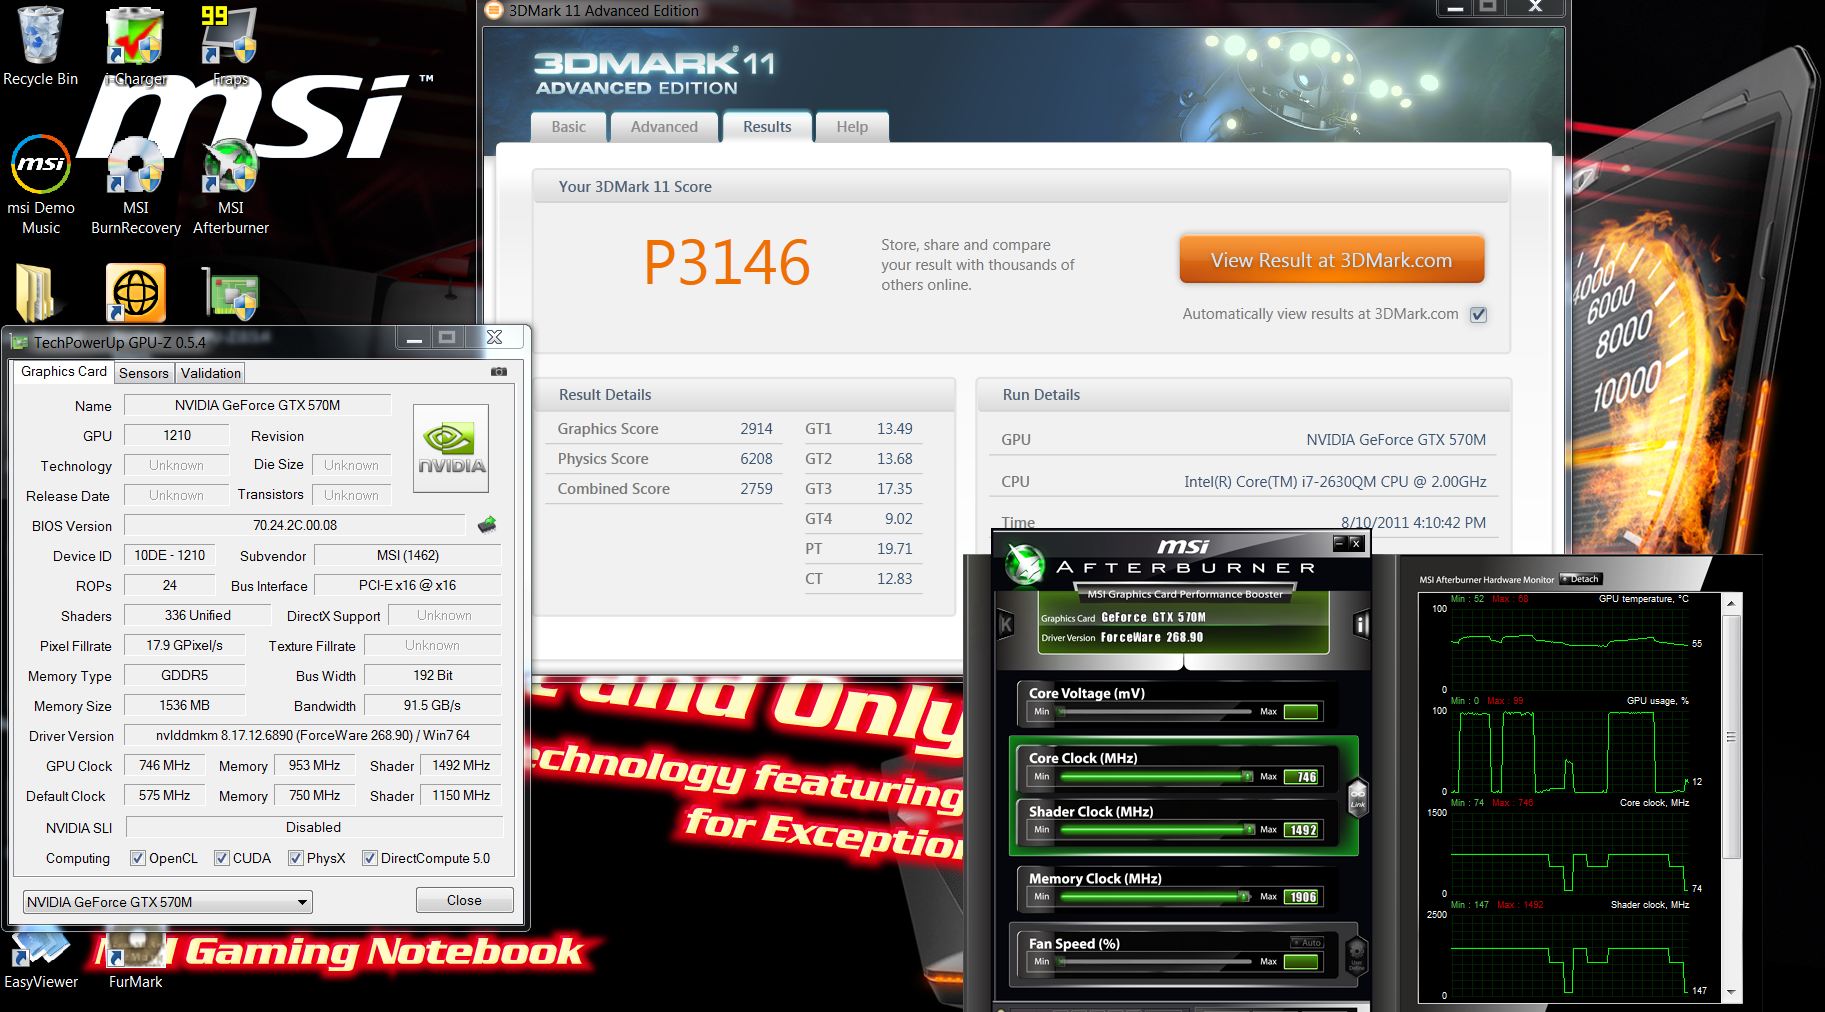Click the graphics card desktop icon behind GPU-Z

tap(230, 293)
